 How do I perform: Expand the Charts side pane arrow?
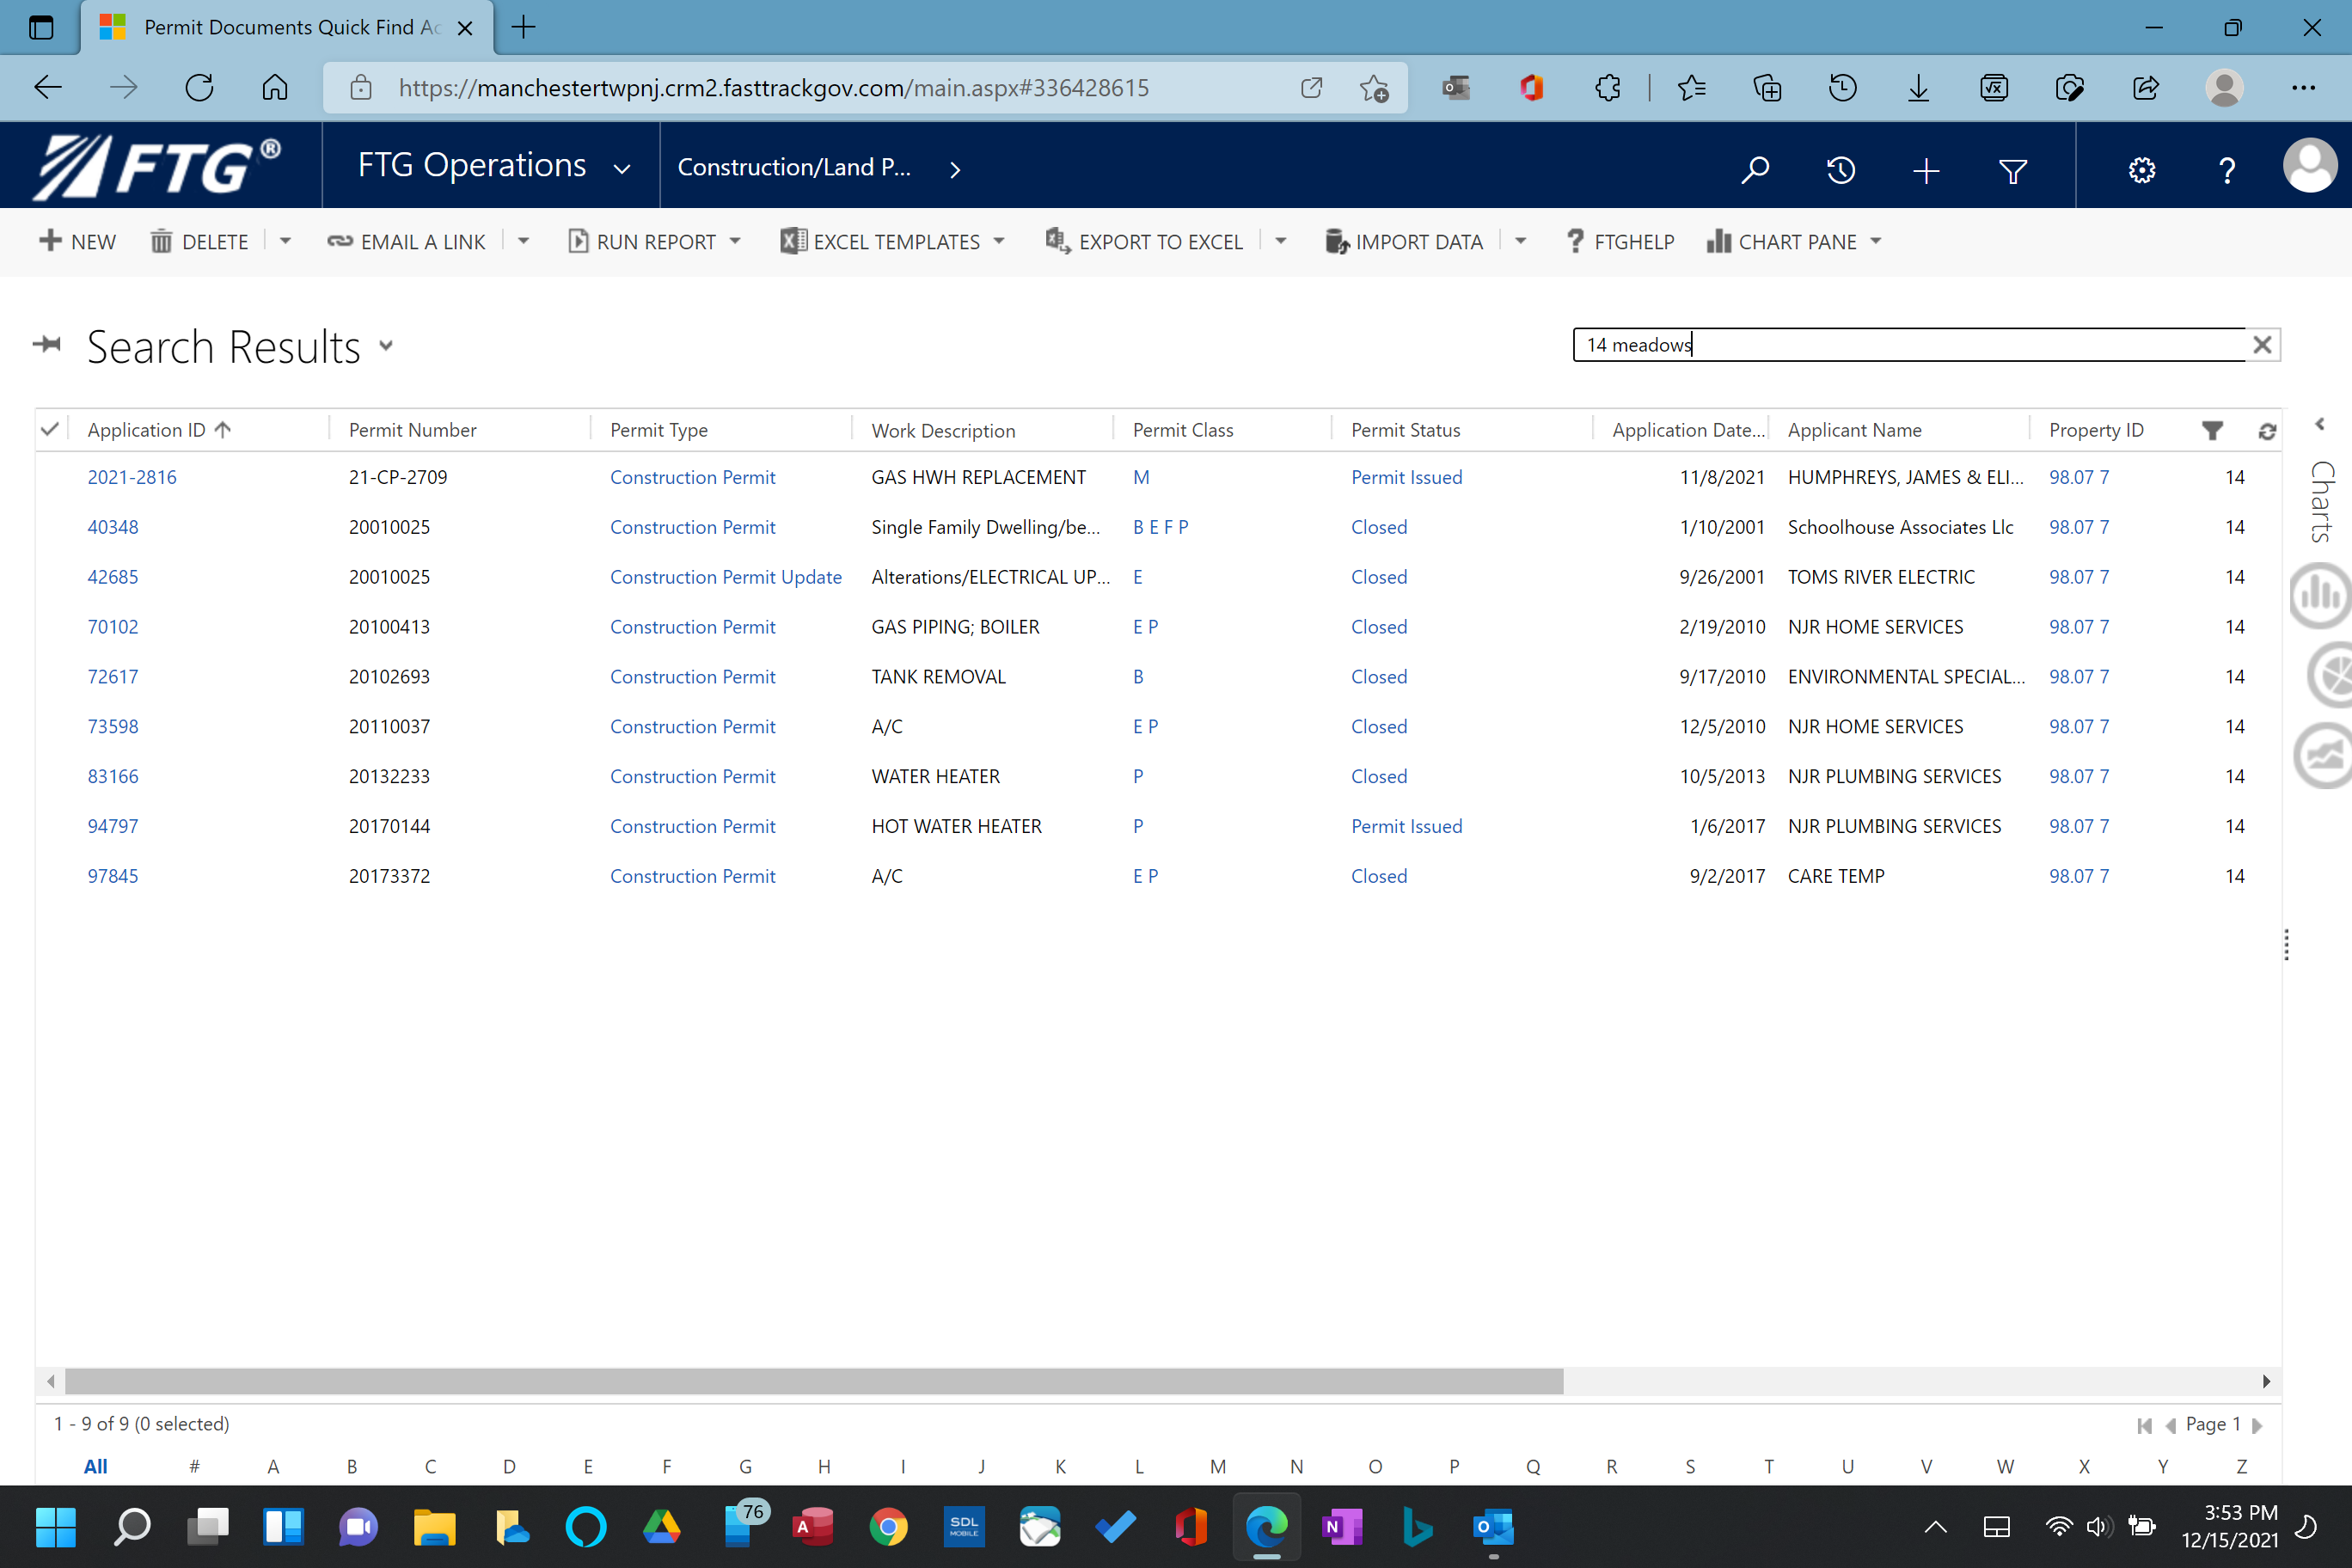tap(2320, 425)
